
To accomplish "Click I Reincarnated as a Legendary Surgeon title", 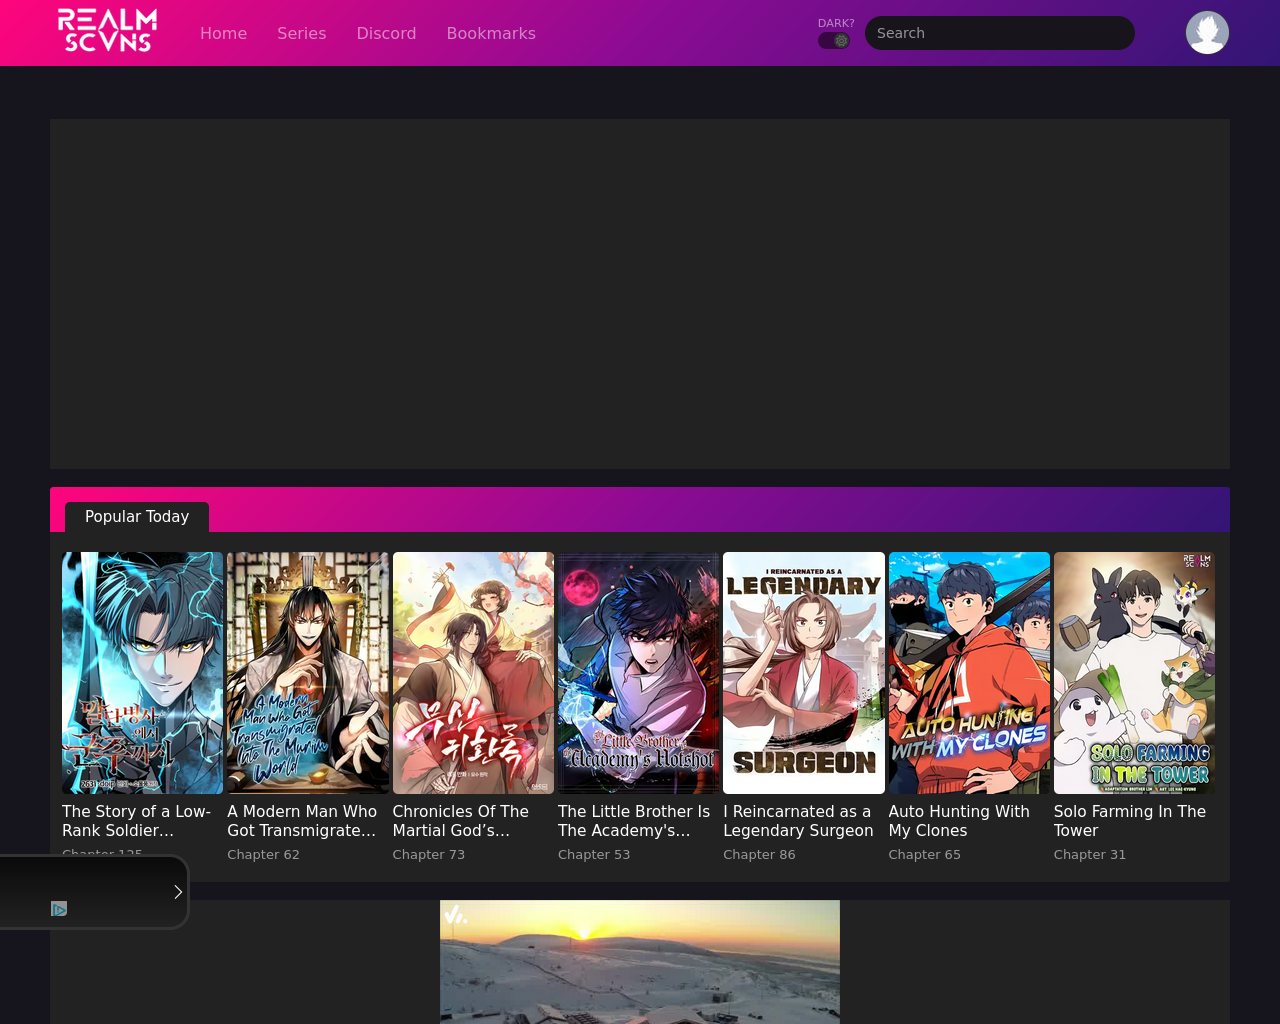I will [798, 821].
